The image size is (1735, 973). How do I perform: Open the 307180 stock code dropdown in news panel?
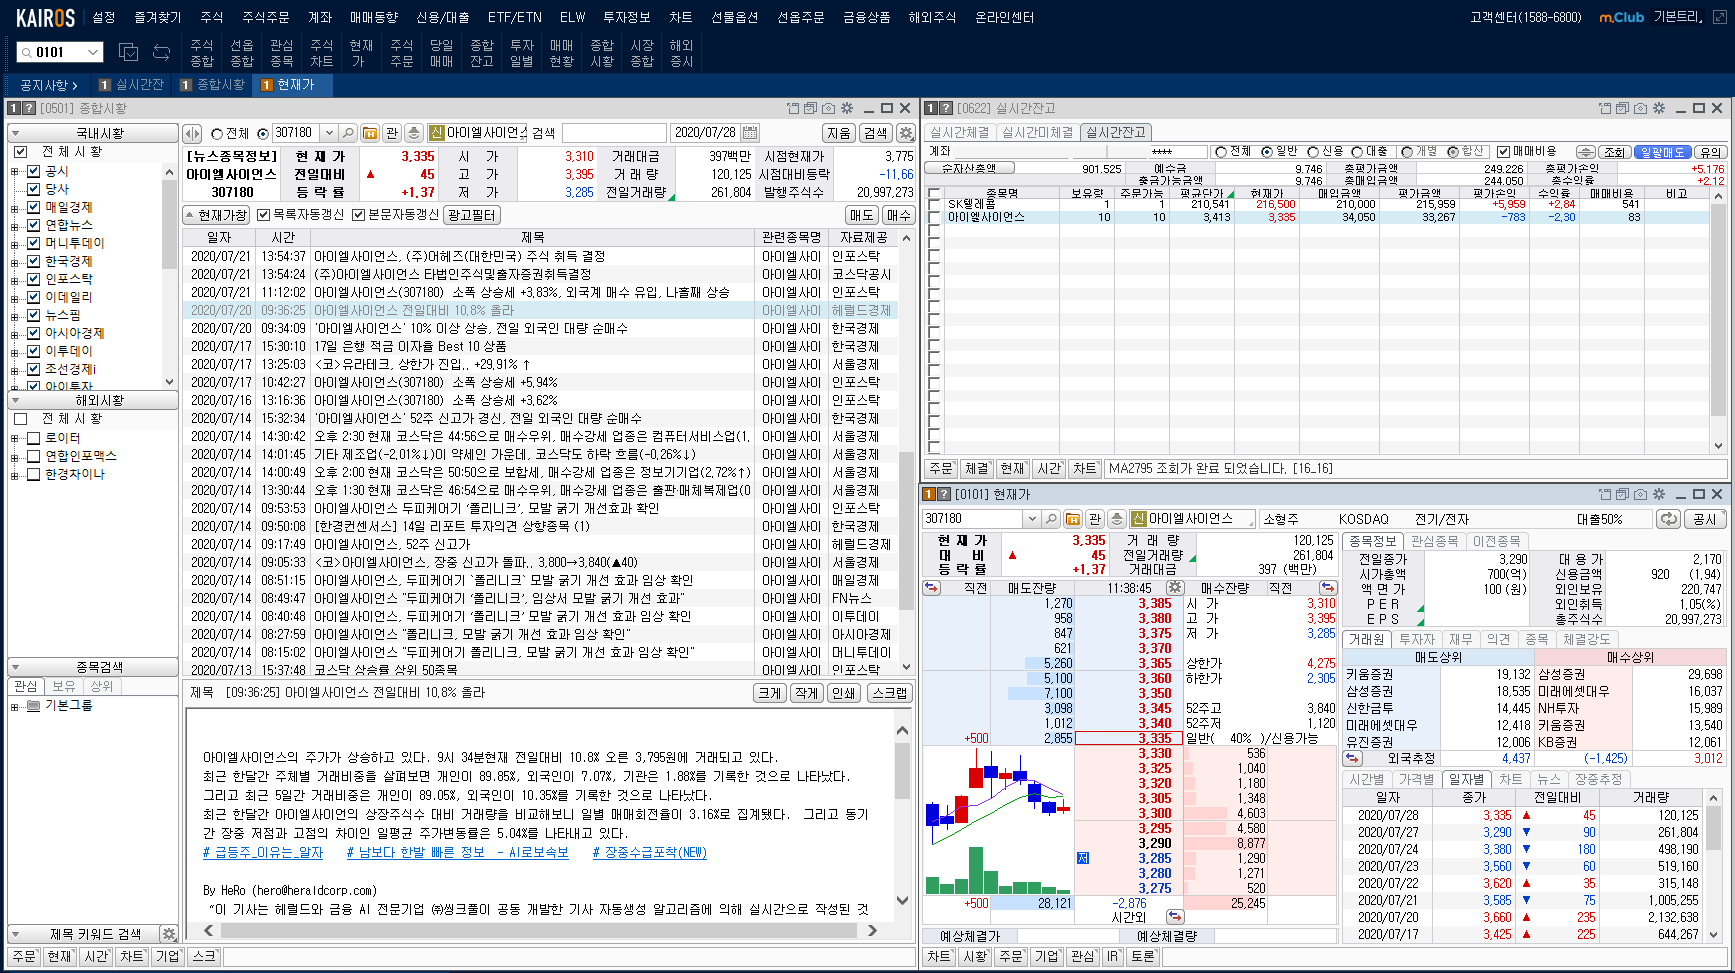(x=328, y=133)
